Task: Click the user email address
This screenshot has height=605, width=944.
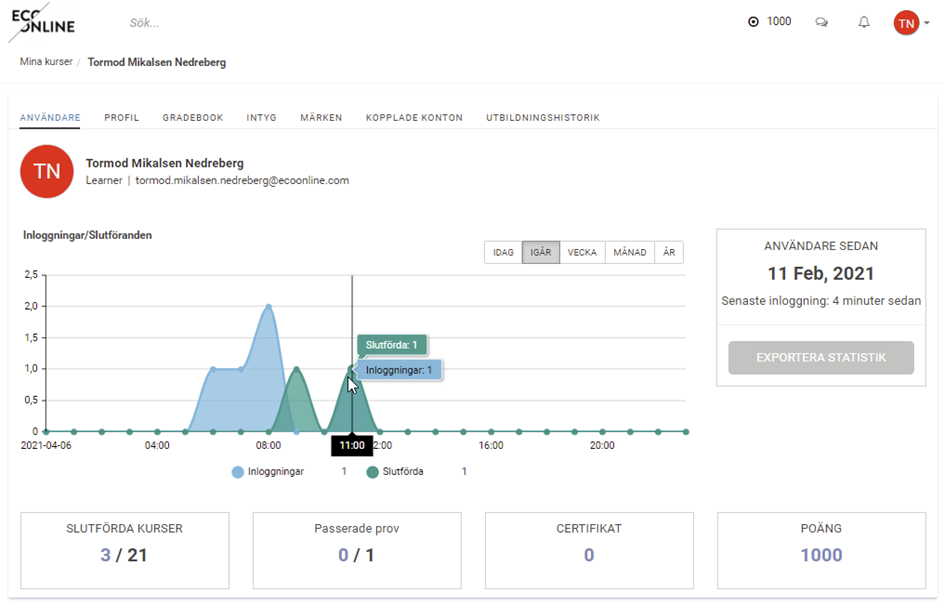Action: (242, 181)
